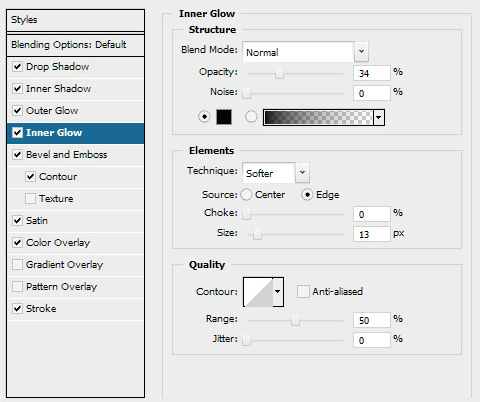Open the Pattern Overlay settings
The image size is (480, 402).
point(61,287)
